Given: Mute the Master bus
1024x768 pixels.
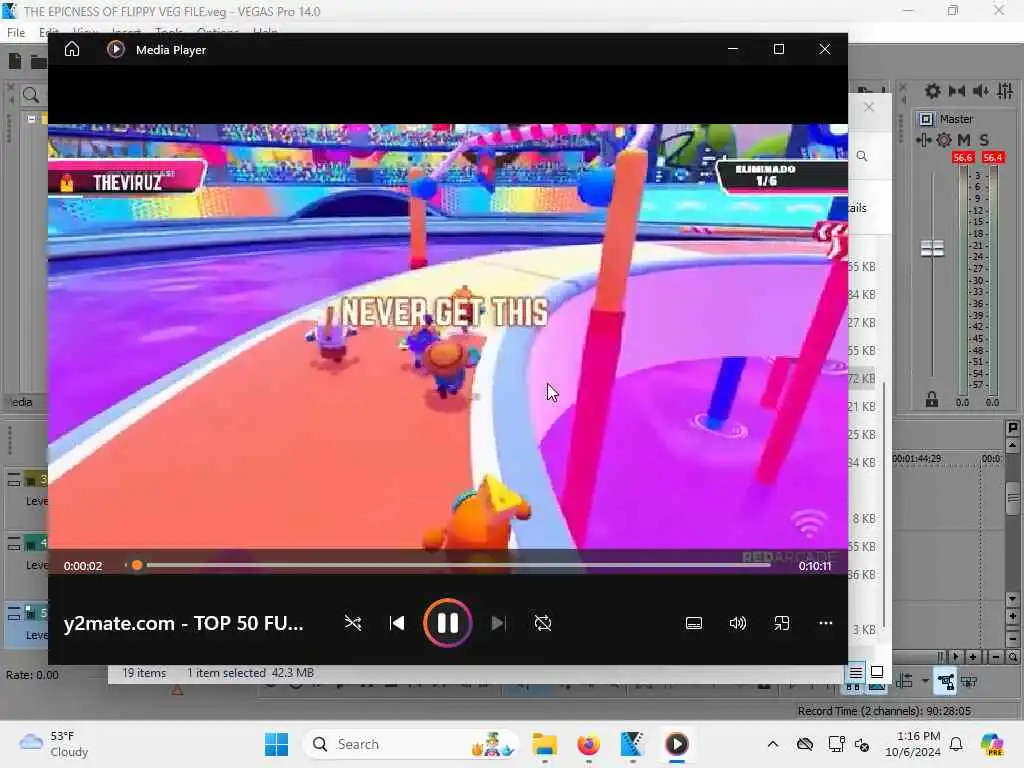Looking at the screenshot, I should tap(964, 140).
